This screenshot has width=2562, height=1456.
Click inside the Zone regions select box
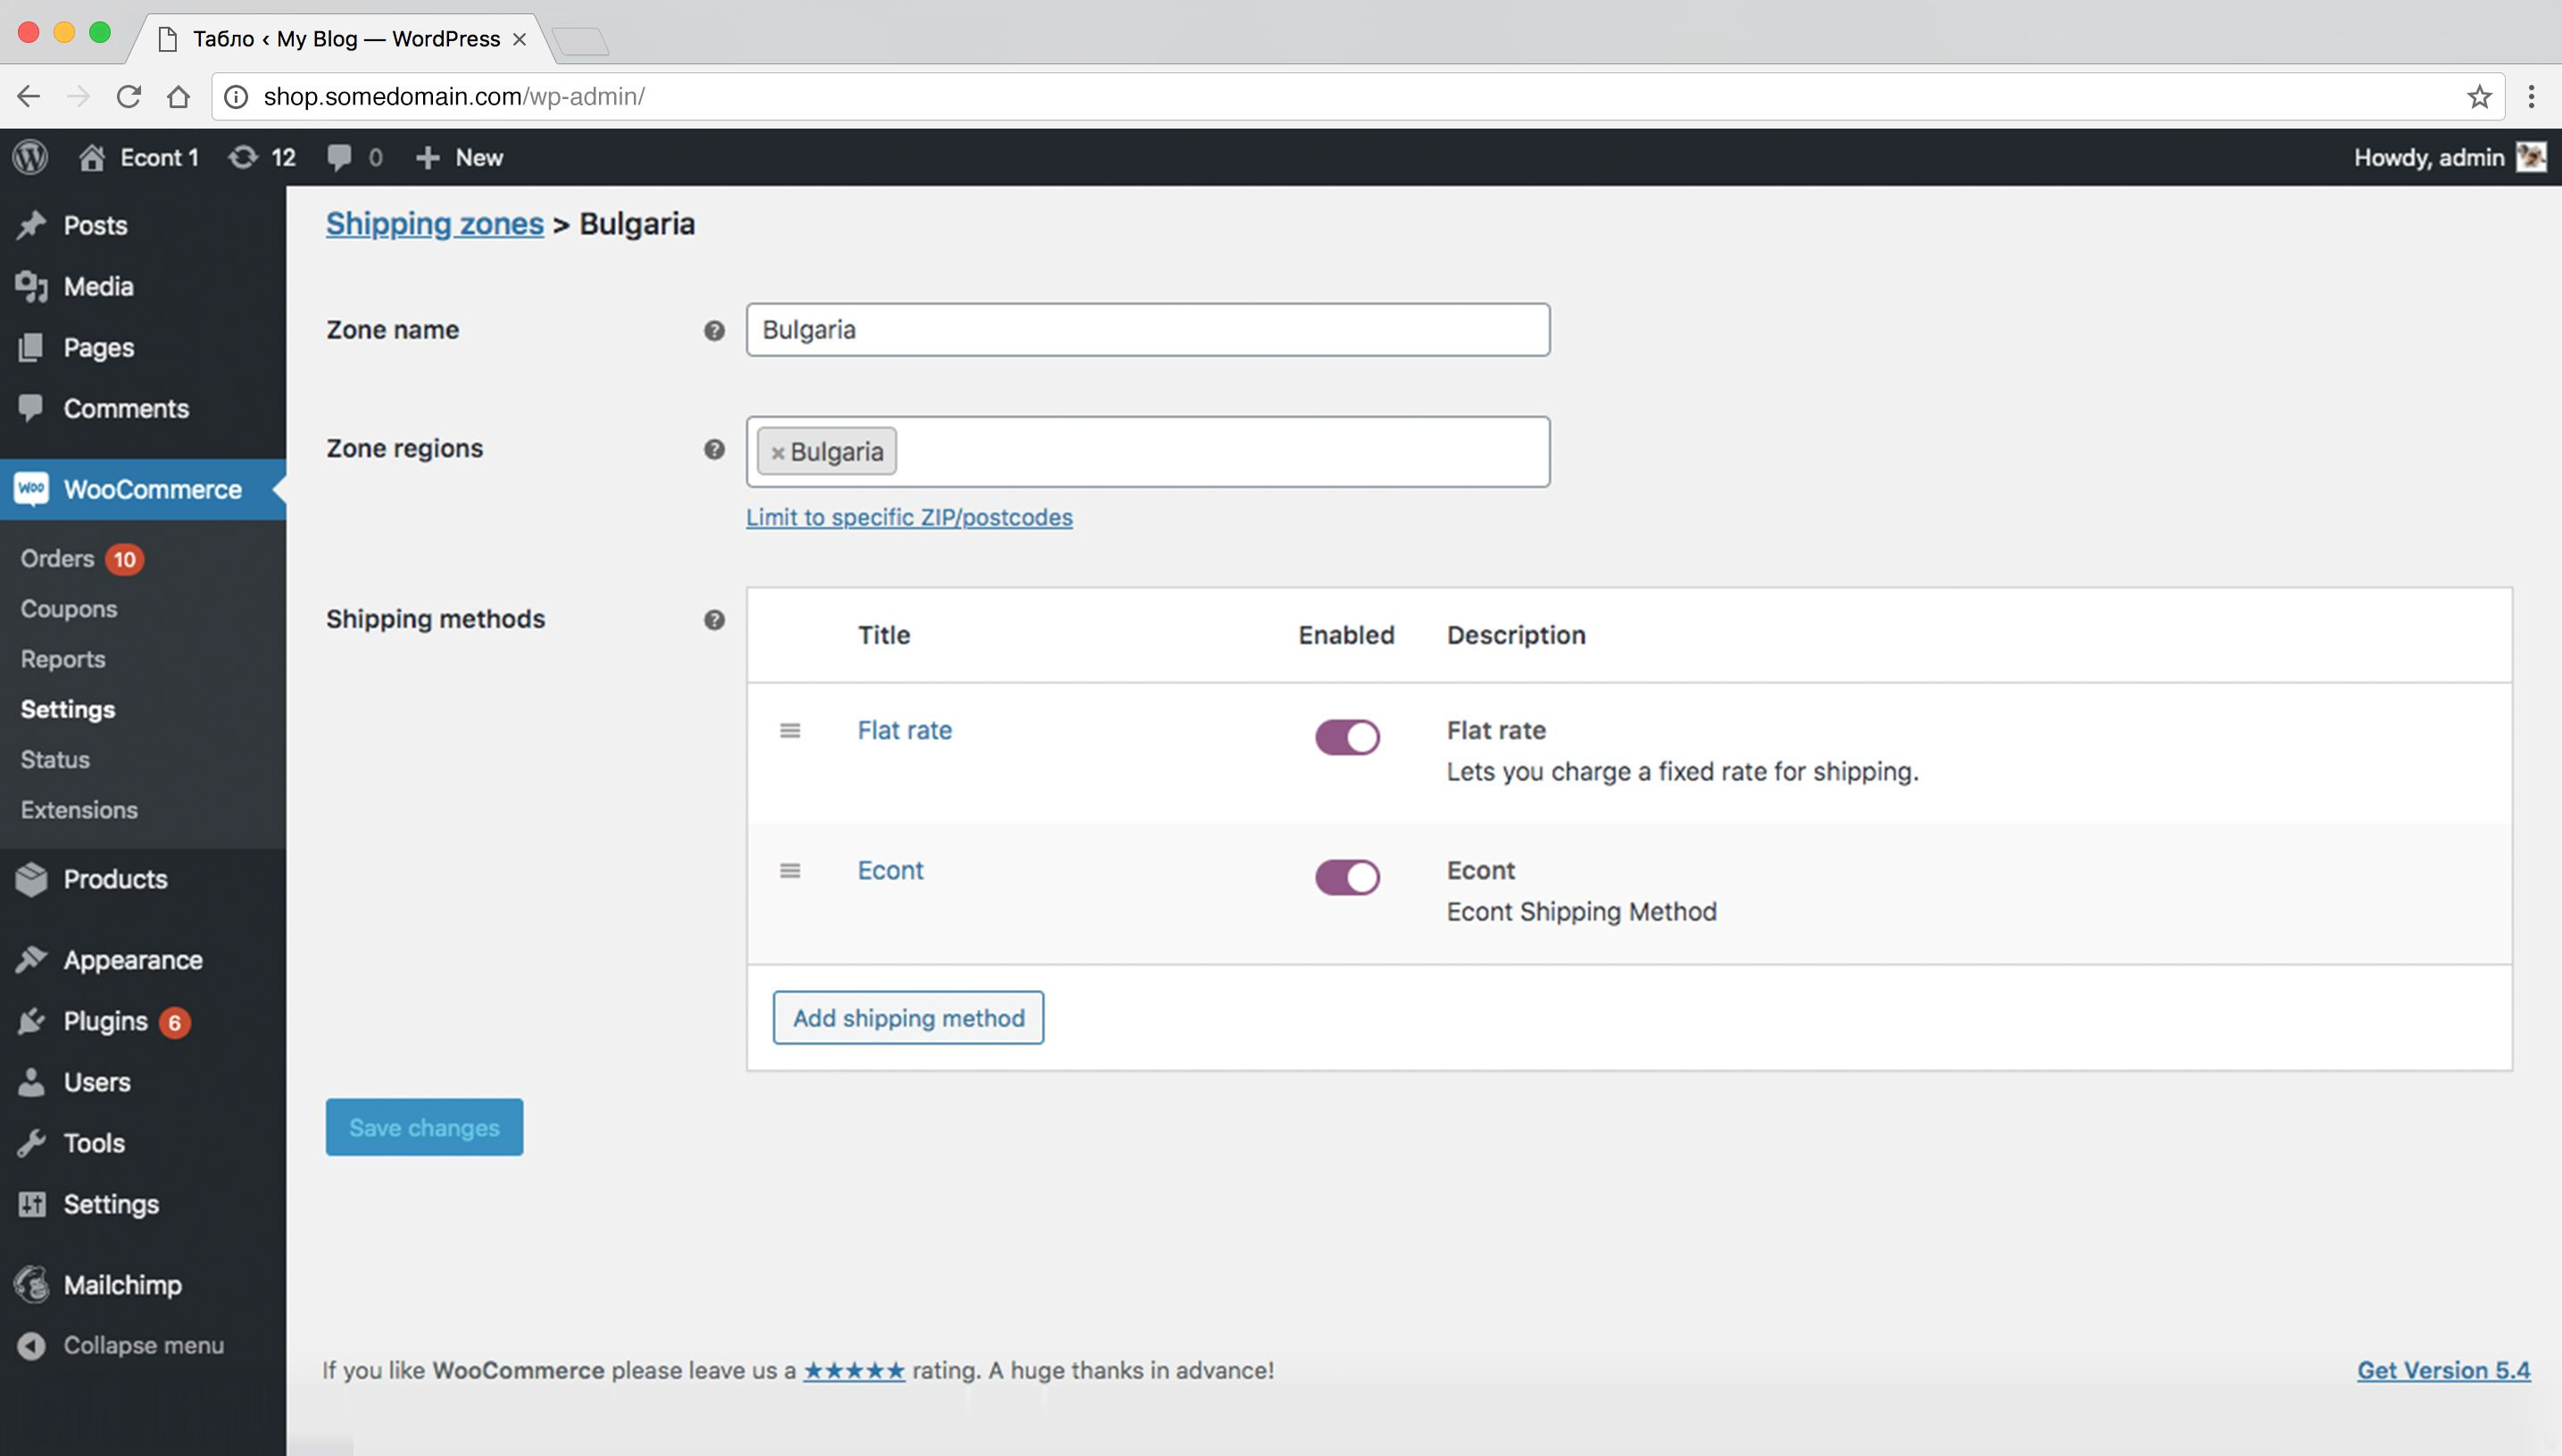tap(1148, 452)
